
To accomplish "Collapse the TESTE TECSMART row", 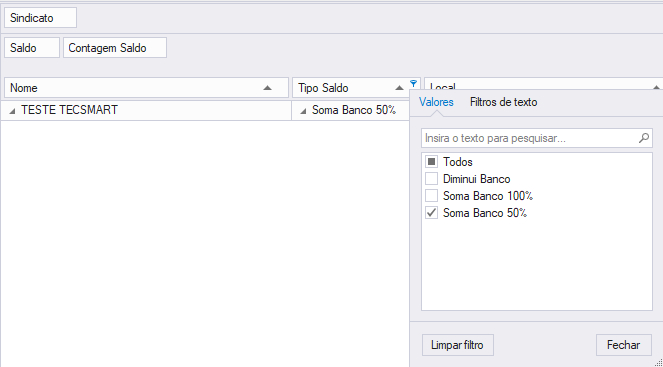I will pos(12,111).
